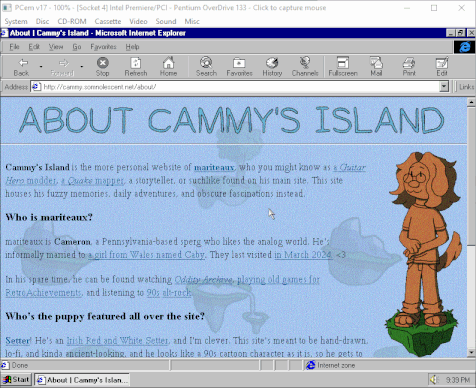Click the status bar page icon beside Done
The image size is (476, 388).
[x=5, y=365]
